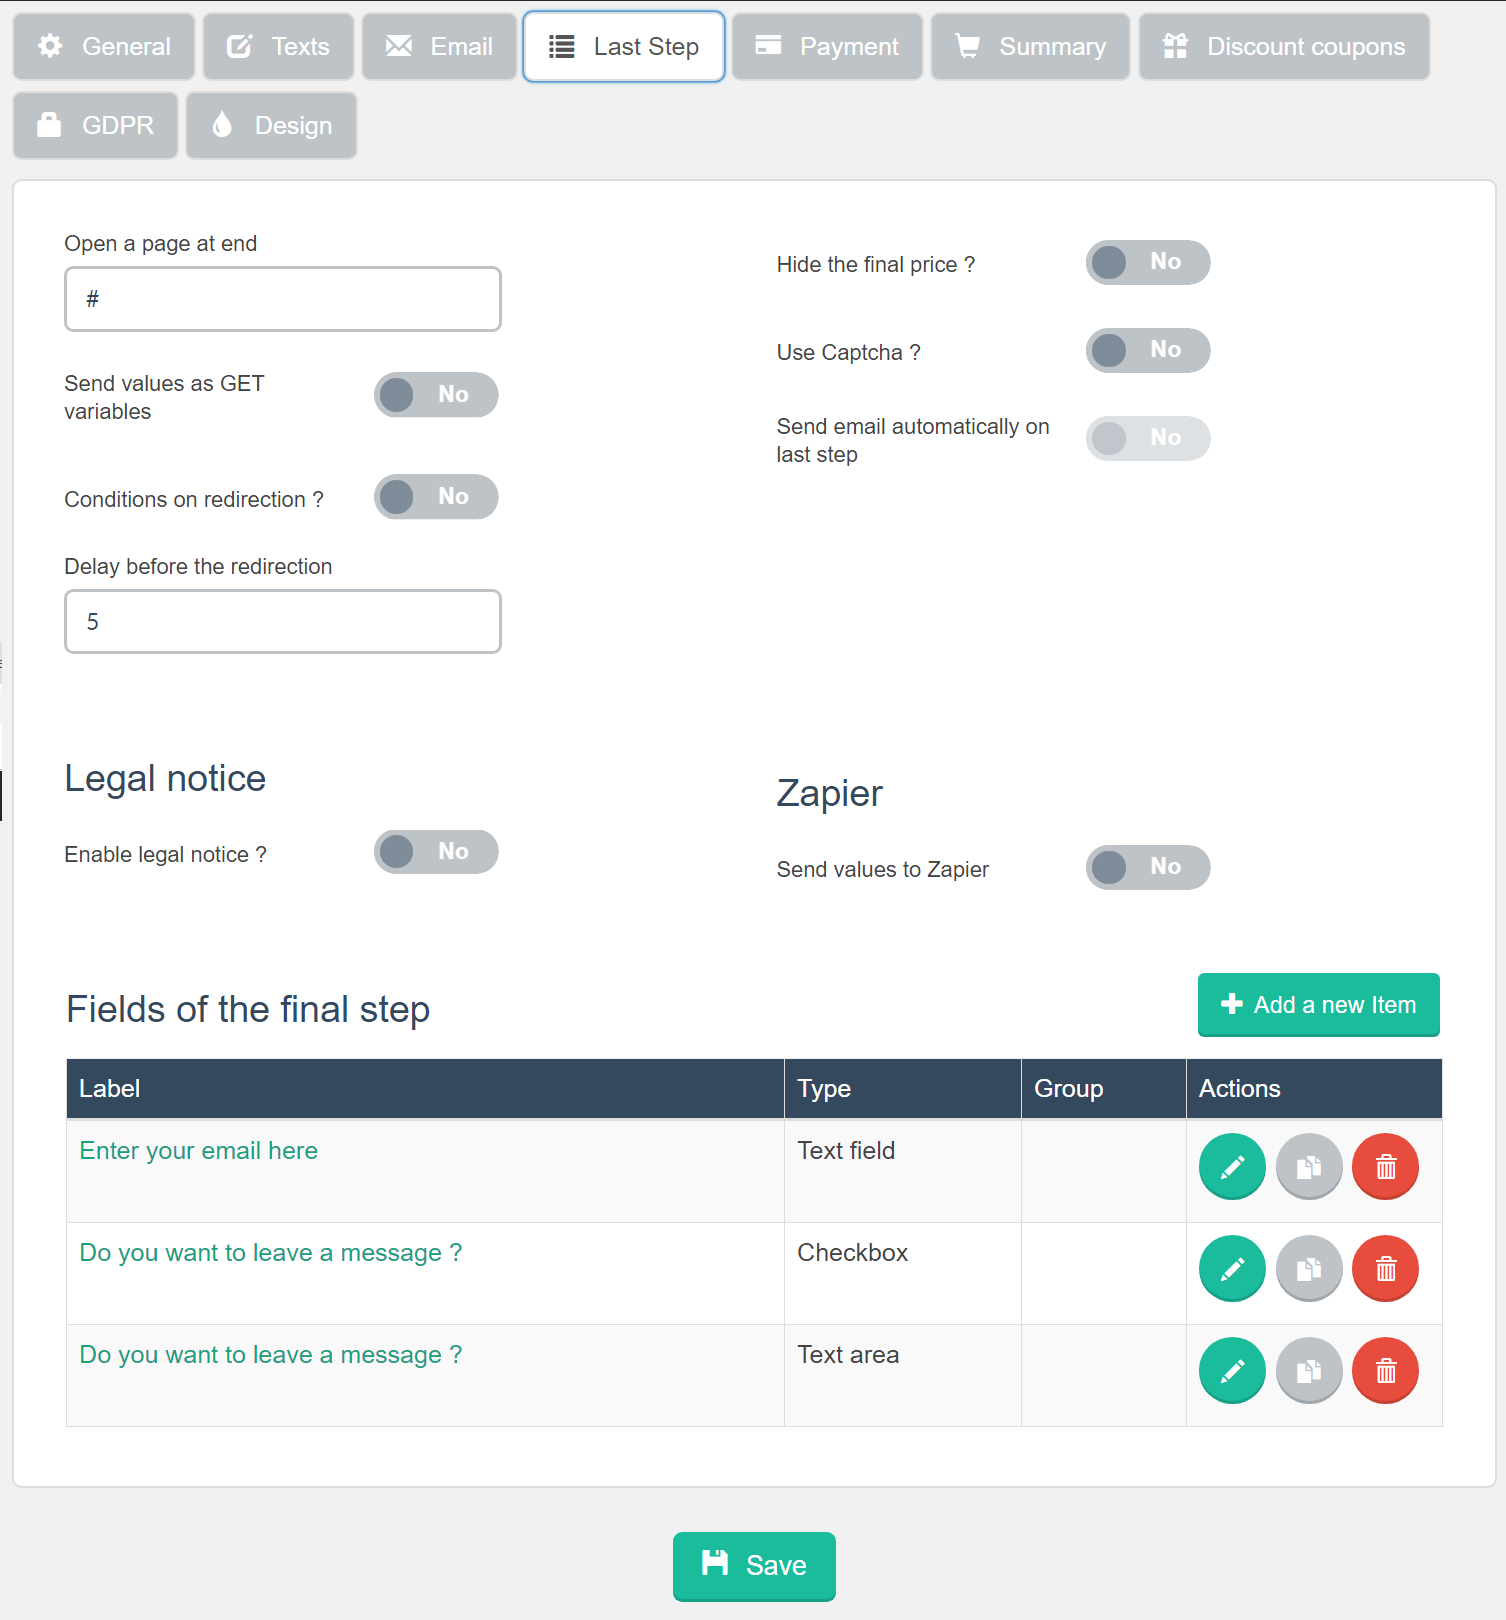Edit the 'Enter your email here' field
The width and height of the screenshot is (1506, 1620).
pos(1232,1166)
